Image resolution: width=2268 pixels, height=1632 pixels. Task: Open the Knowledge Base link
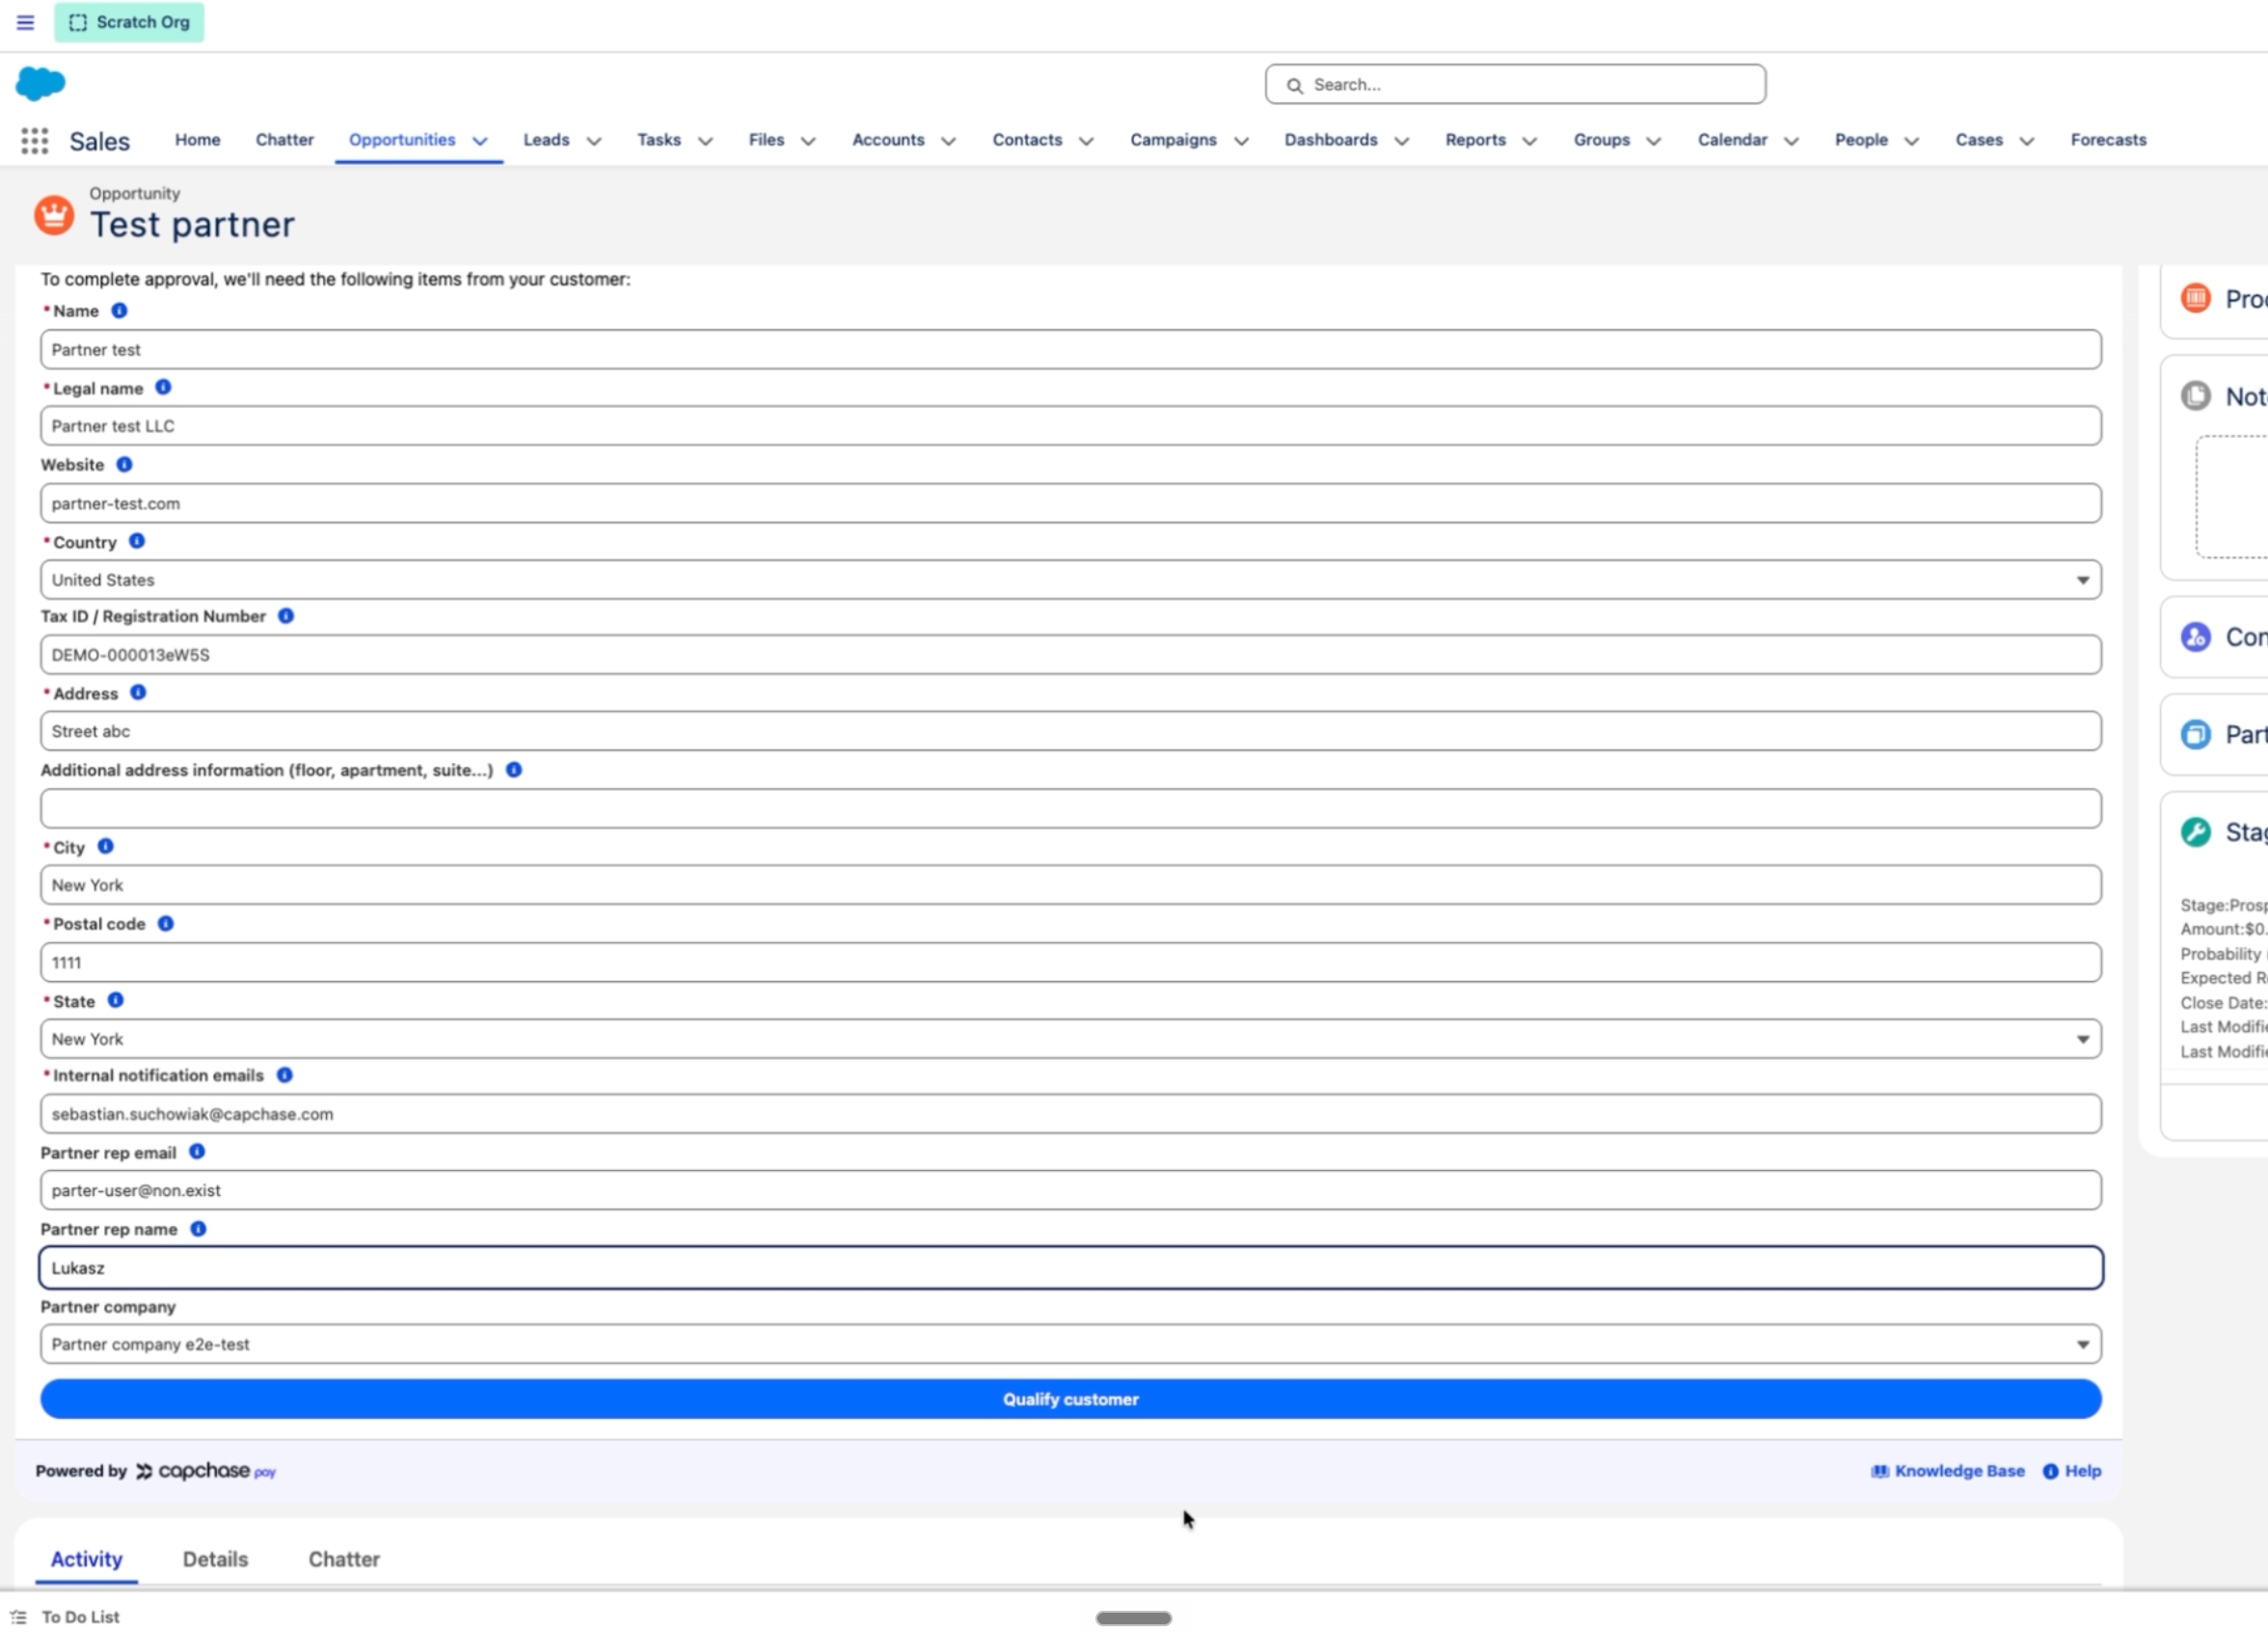(x=1948, y=1471)
